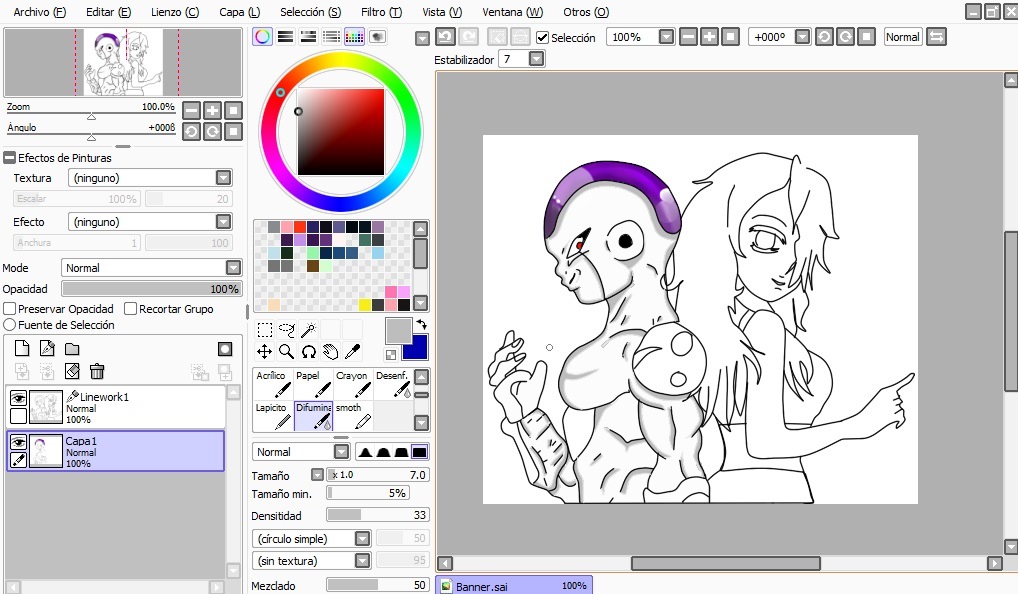The image size is (1018, 594).
Task: Undo the last action in toolbar
Action: click(445, 37)
